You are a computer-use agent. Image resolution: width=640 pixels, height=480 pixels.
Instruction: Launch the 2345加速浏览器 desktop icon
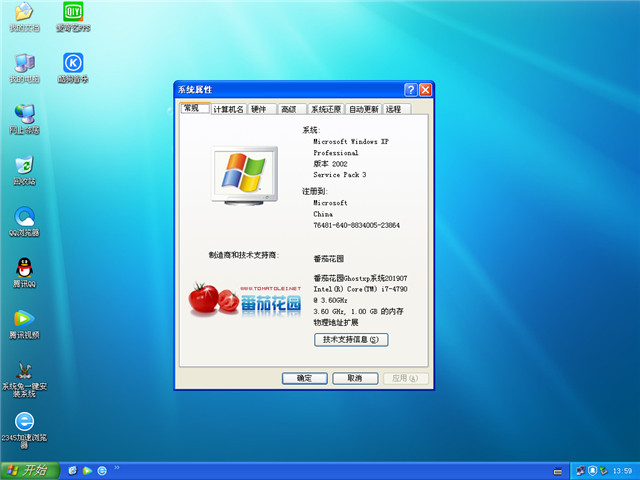click(24, 431)
